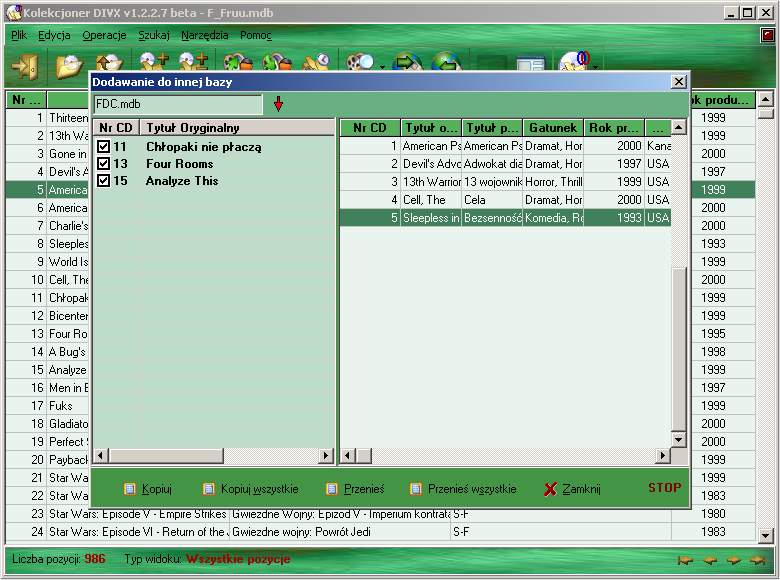Click the FDC.mdb database path field
Image resolution: width=780 pixels, height=580 pixels.
point(177,104)
